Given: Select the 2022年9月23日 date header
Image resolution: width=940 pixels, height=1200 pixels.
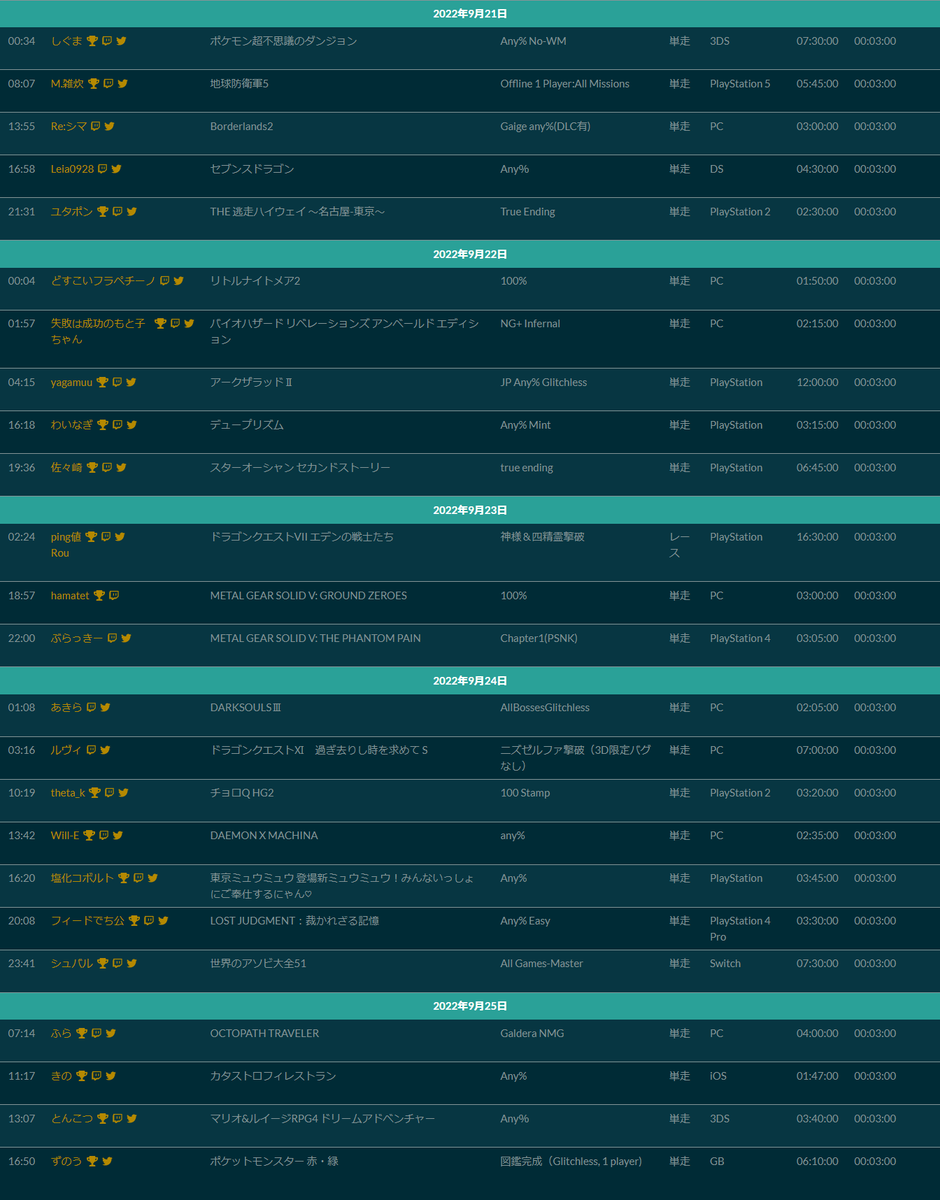Looking at the screenshot, I should [470, 510].
